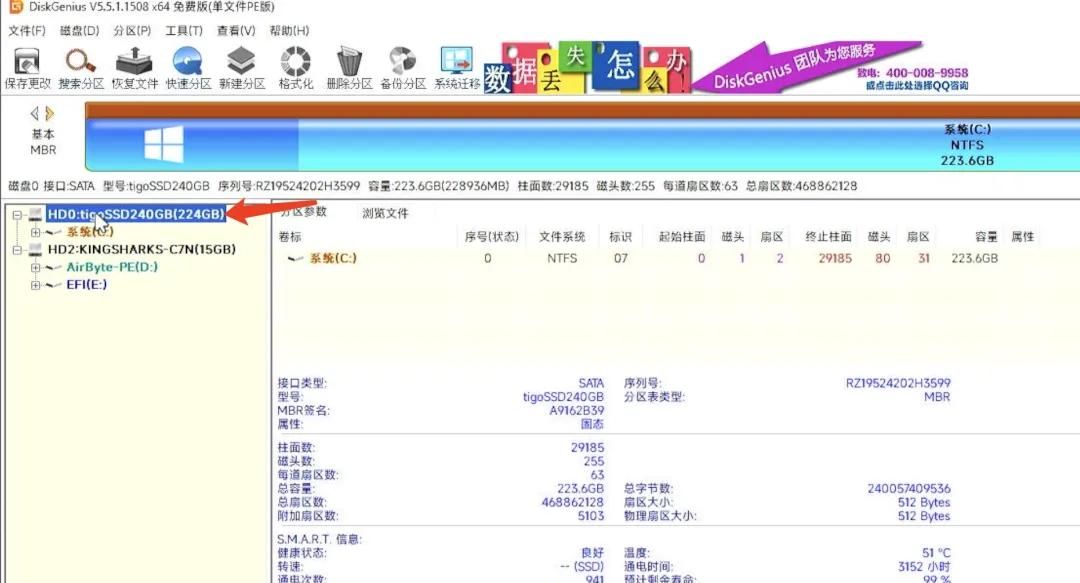Click the 卷标 column header

[x=290, y=237]
